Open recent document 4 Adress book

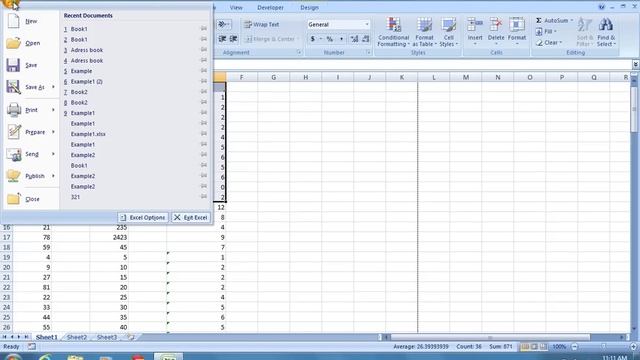[x=87, y=60]
